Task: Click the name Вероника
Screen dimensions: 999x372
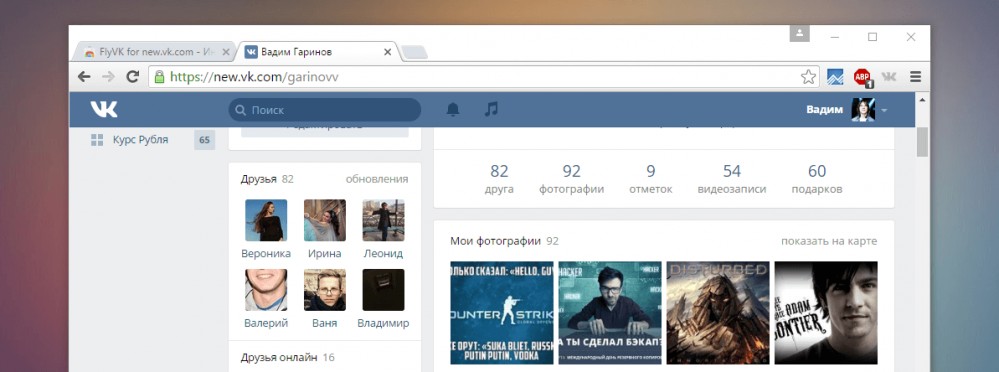Action: [x=266, y=254]
